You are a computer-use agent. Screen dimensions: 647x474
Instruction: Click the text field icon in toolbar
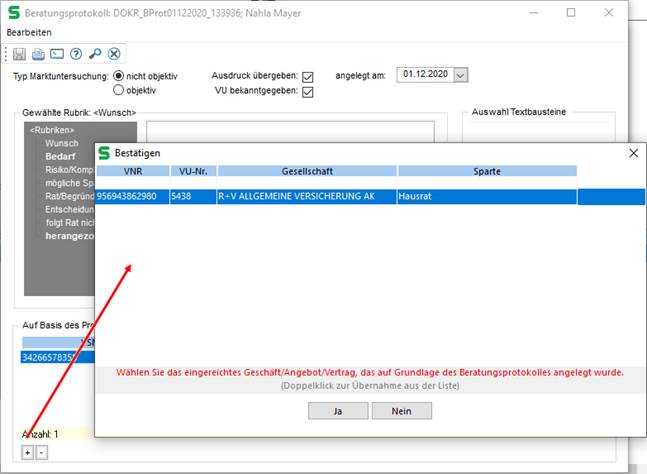[57, 54]
